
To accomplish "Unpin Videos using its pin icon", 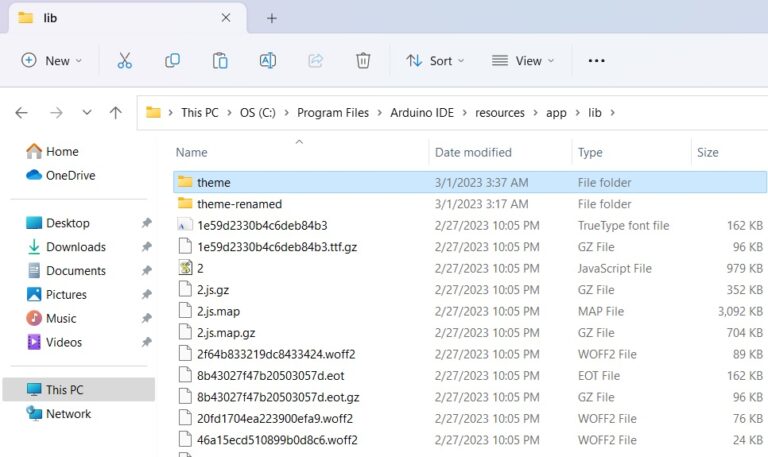I will click(x=146, y=342).
